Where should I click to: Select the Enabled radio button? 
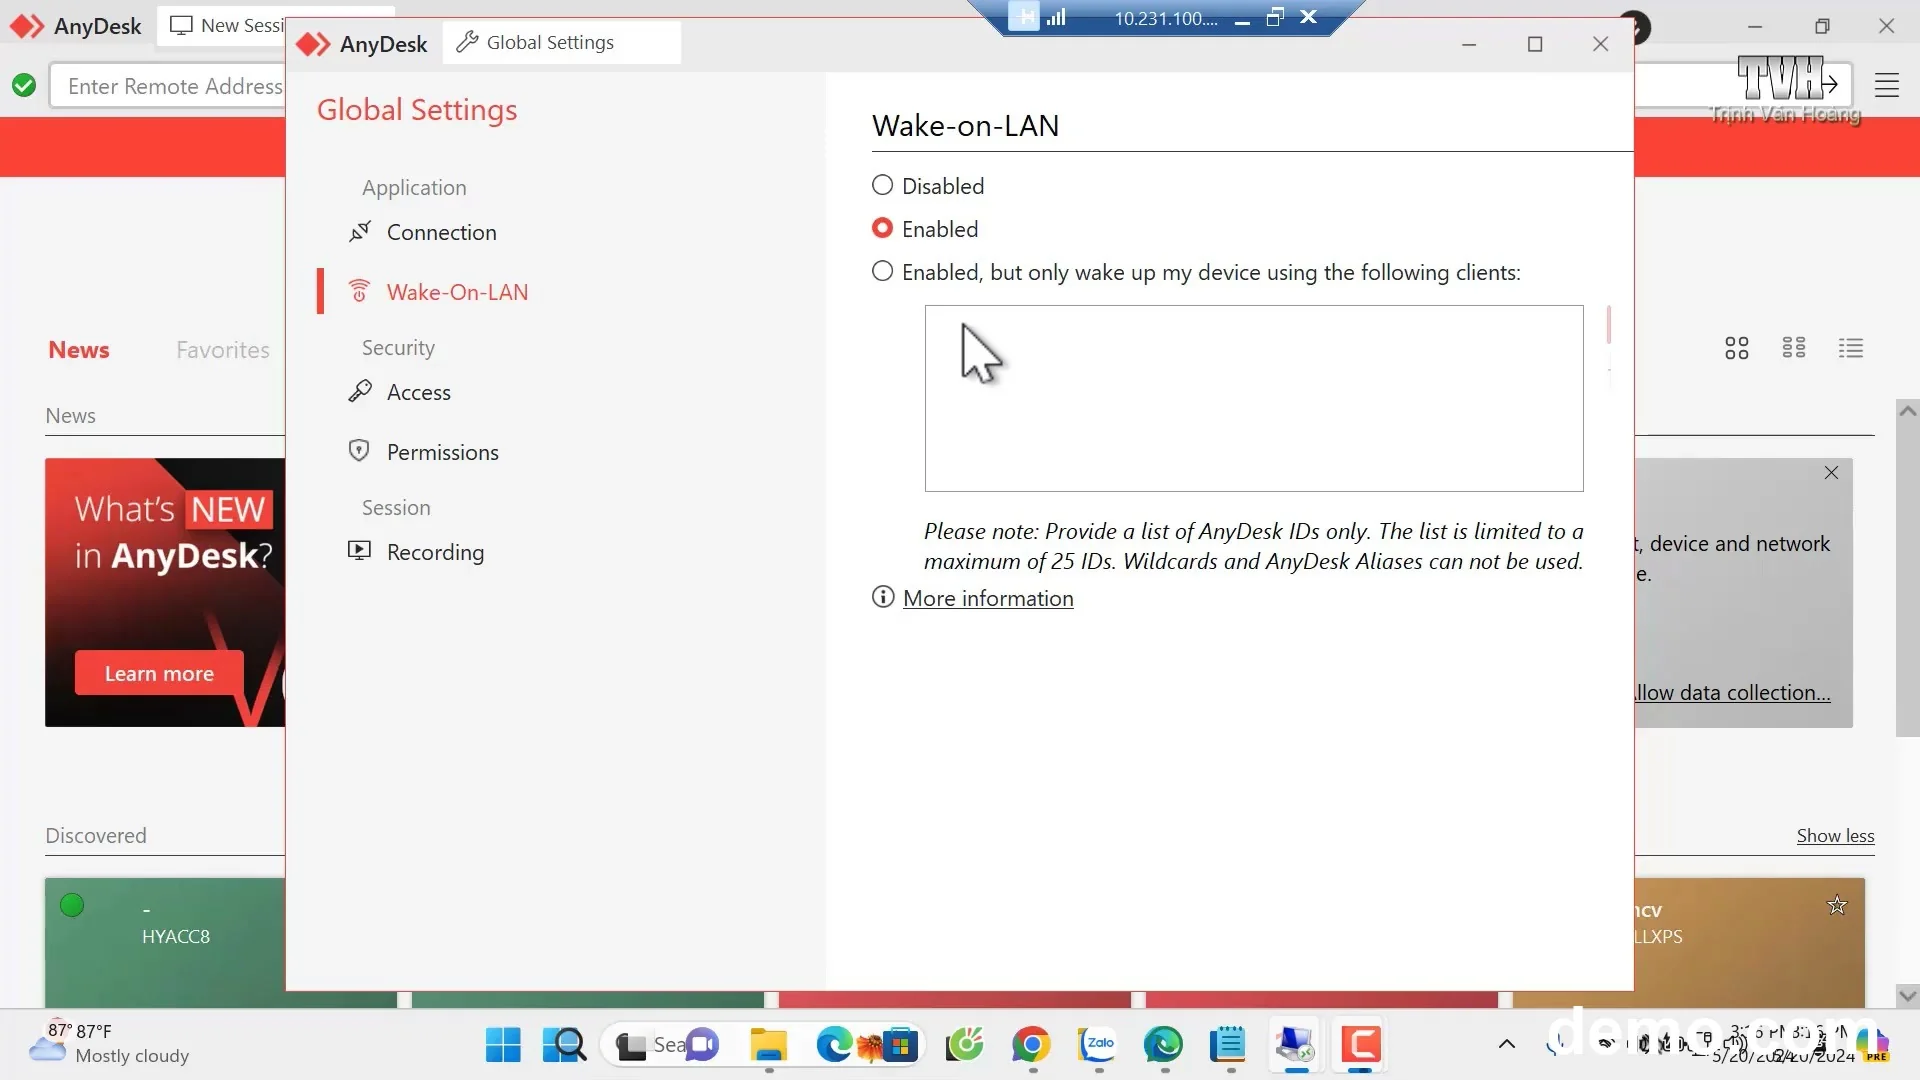tap(882, 229)
